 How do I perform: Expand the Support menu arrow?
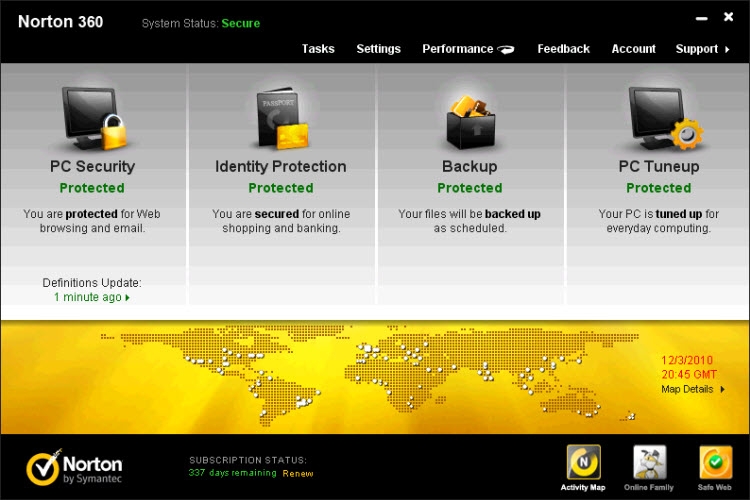coord(727,49)
